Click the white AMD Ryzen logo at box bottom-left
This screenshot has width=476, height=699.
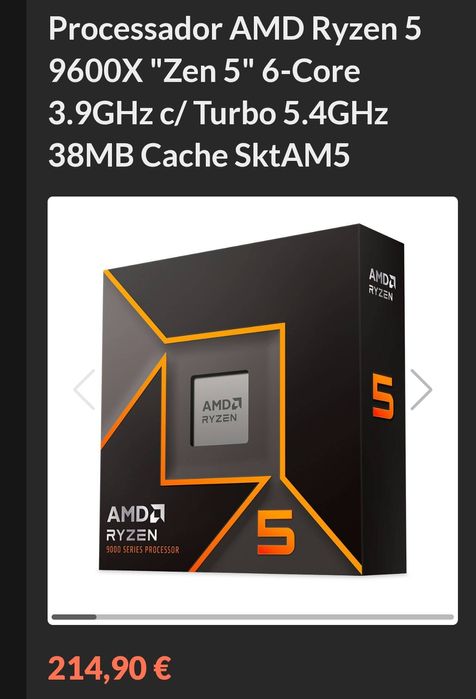tap(135, 522)
